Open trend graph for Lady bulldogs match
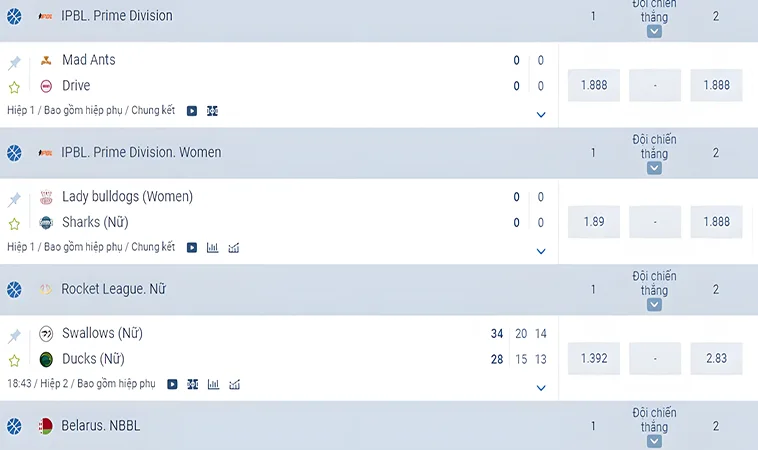 pyautogui.click(x=234, y=248)
